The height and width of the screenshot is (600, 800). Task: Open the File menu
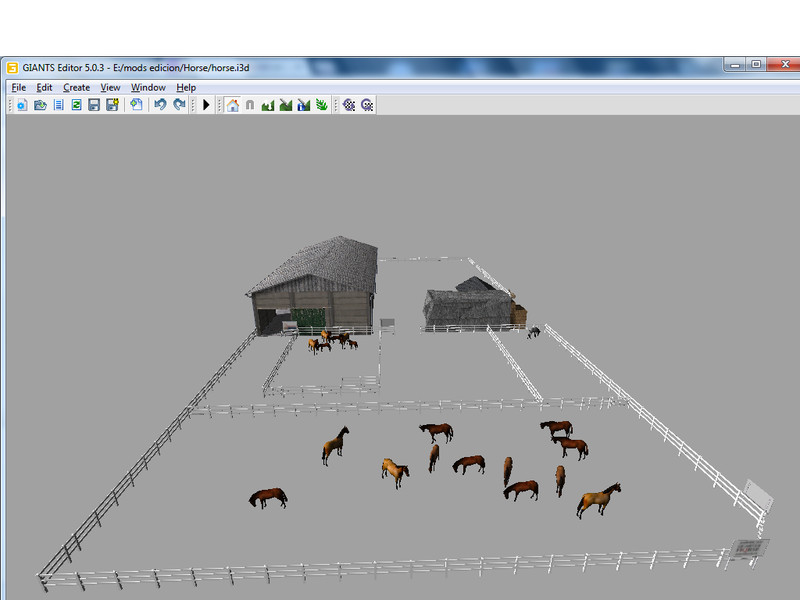point(19,87)
